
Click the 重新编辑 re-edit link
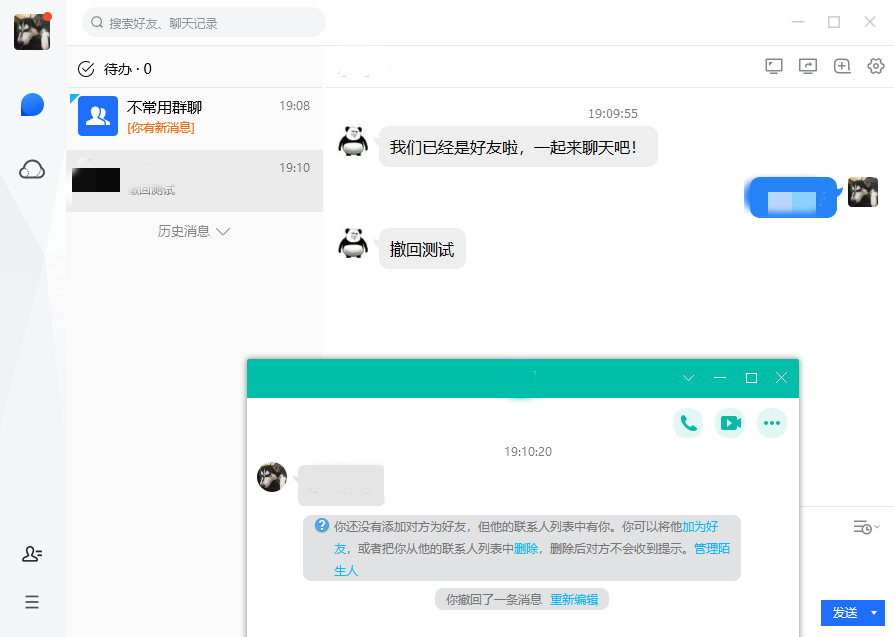(574, 600)
